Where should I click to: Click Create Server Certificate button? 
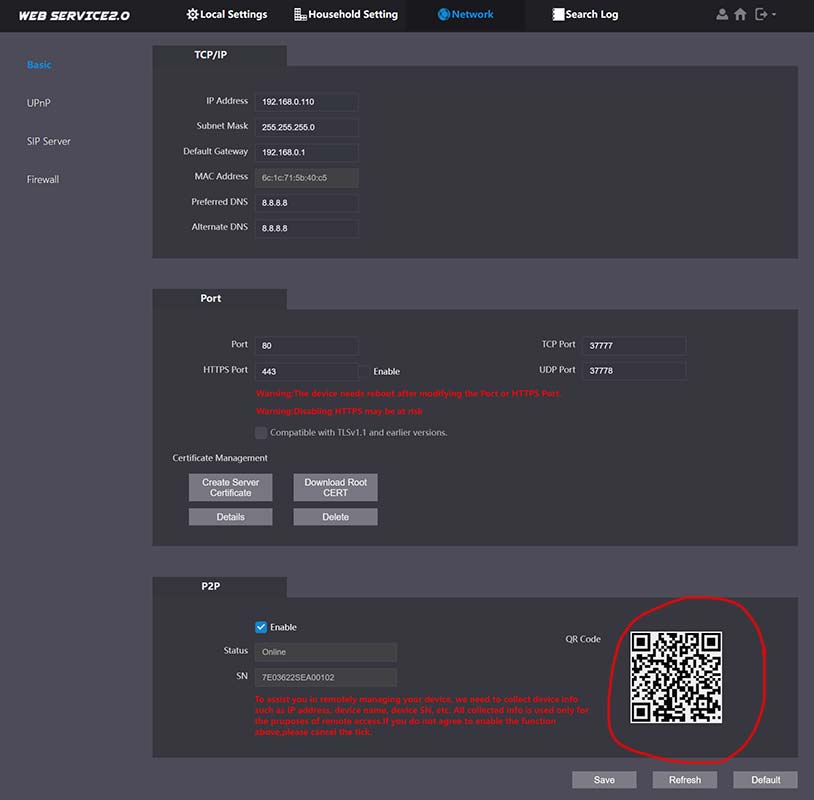click(230, 487)
